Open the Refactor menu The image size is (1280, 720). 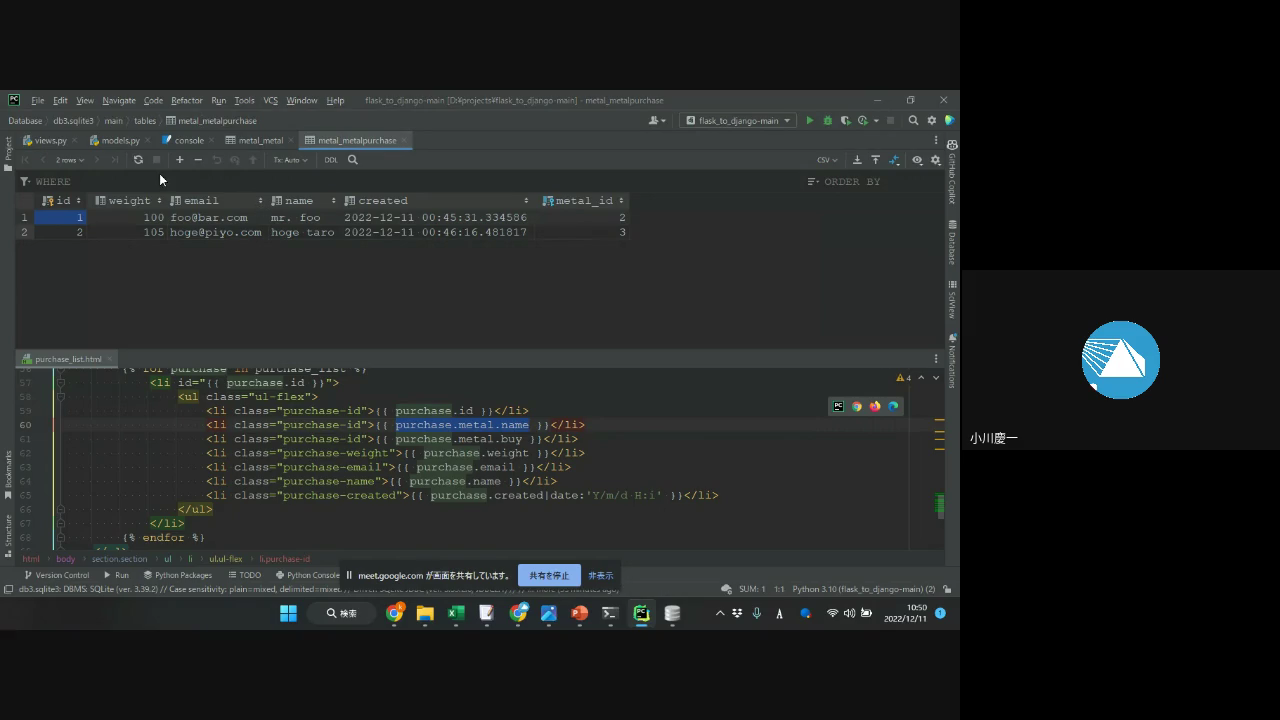[186, 101]
